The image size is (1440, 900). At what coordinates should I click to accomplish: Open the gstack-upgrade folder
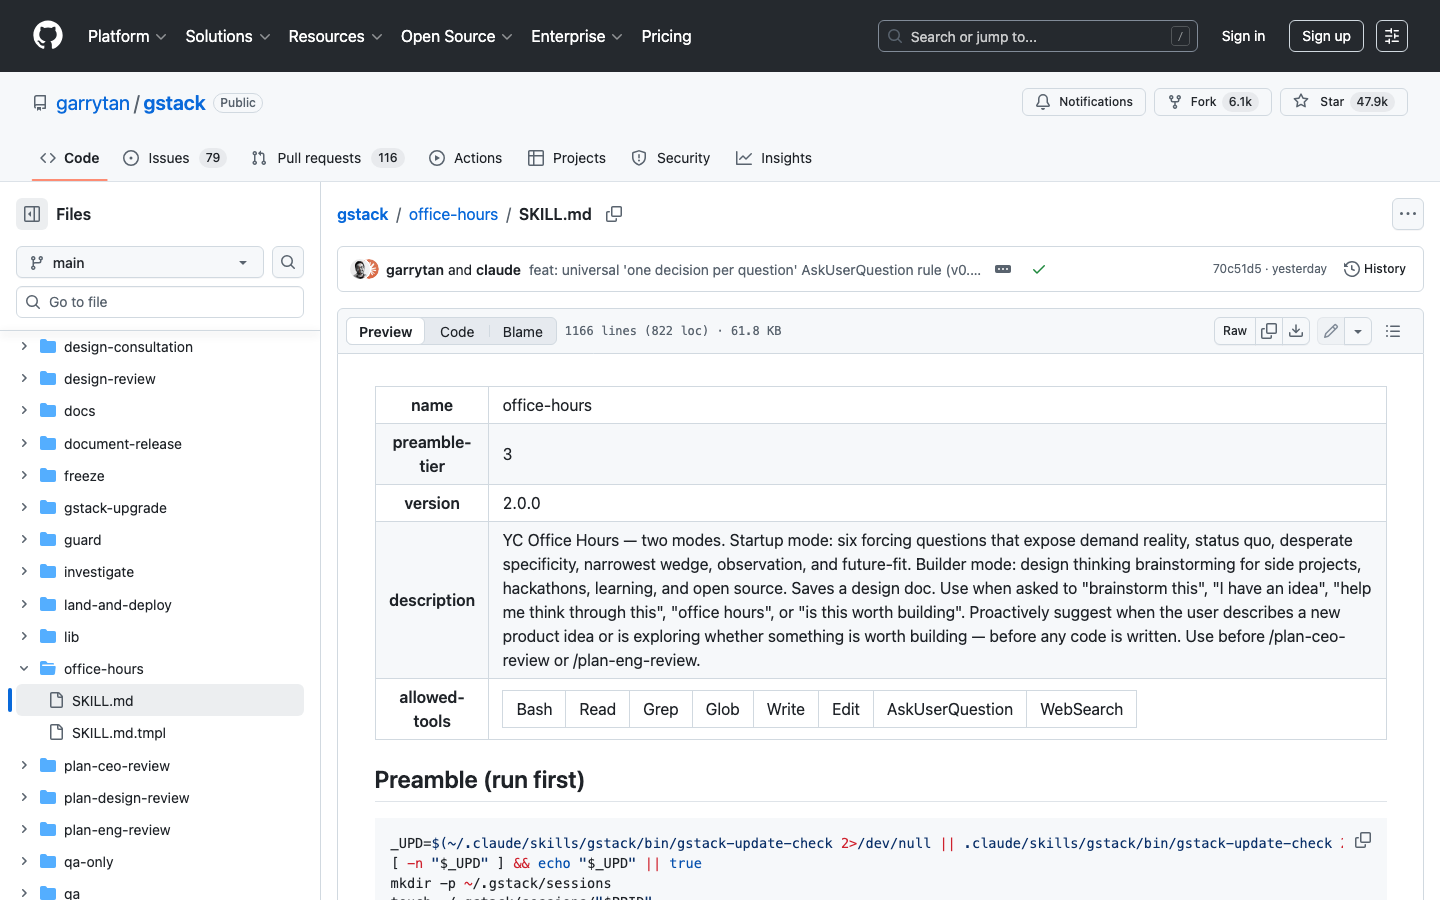tap(115, 508)
